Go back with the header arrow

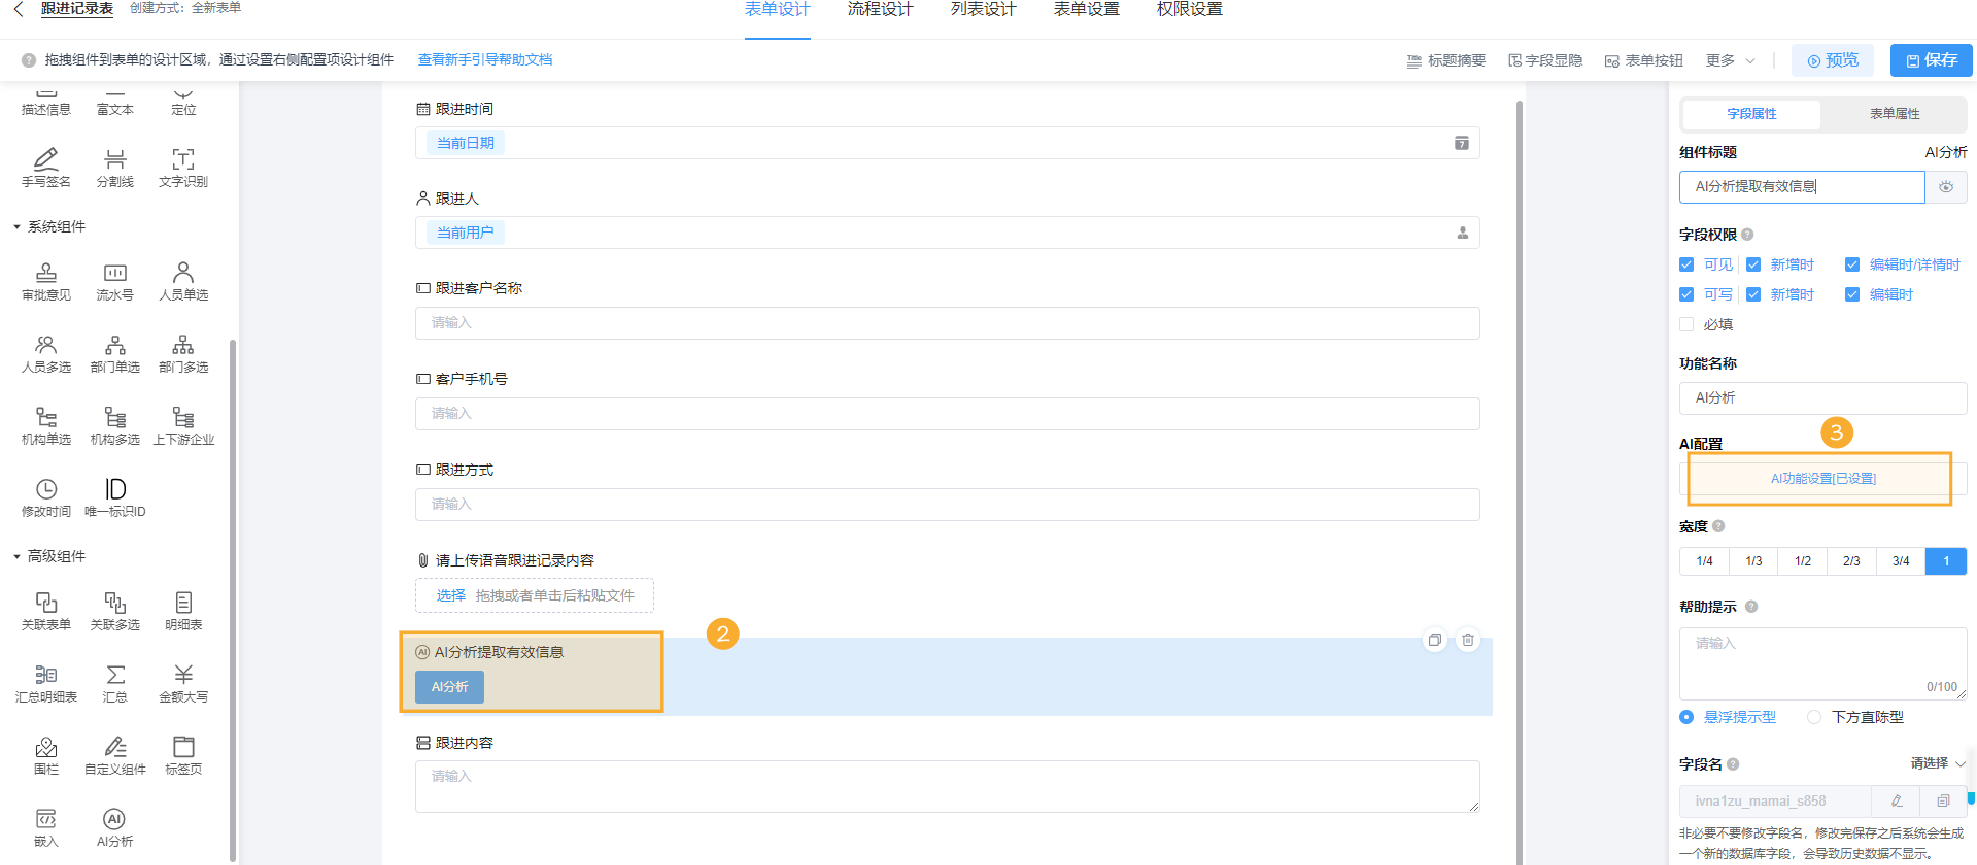pos(18,9)
